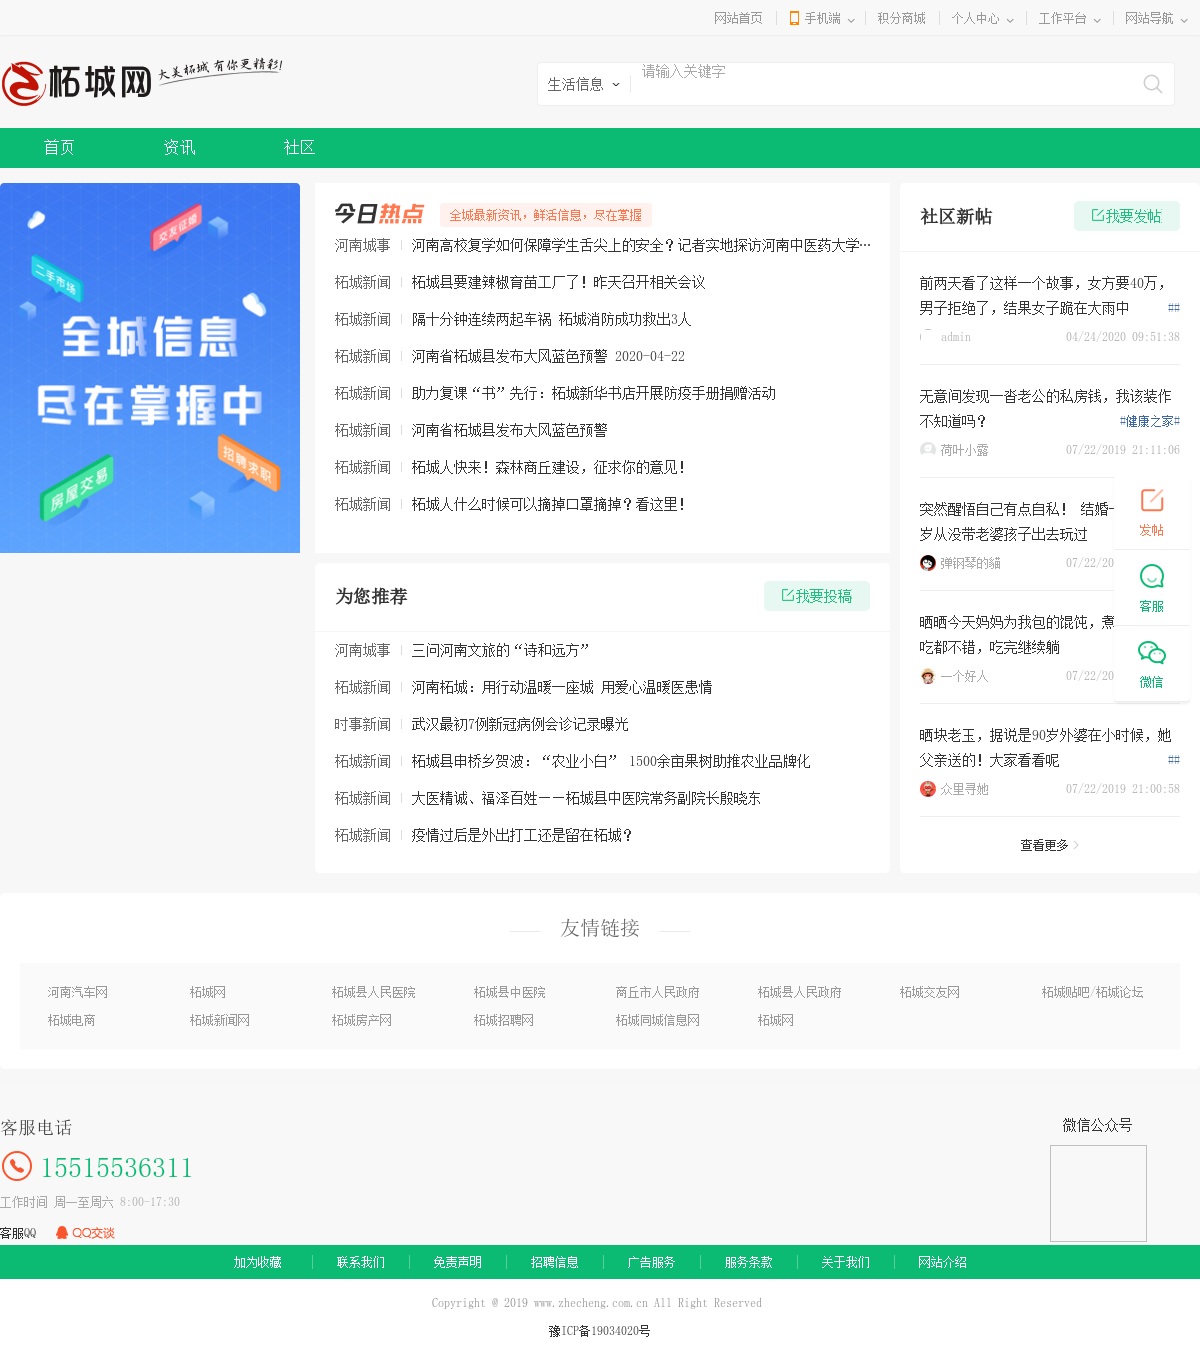Image resolution: width=1200 pixels, height=1355 pixels.
Task: Click 招聘信息 in the footer bar
Action: (554, 1262)
